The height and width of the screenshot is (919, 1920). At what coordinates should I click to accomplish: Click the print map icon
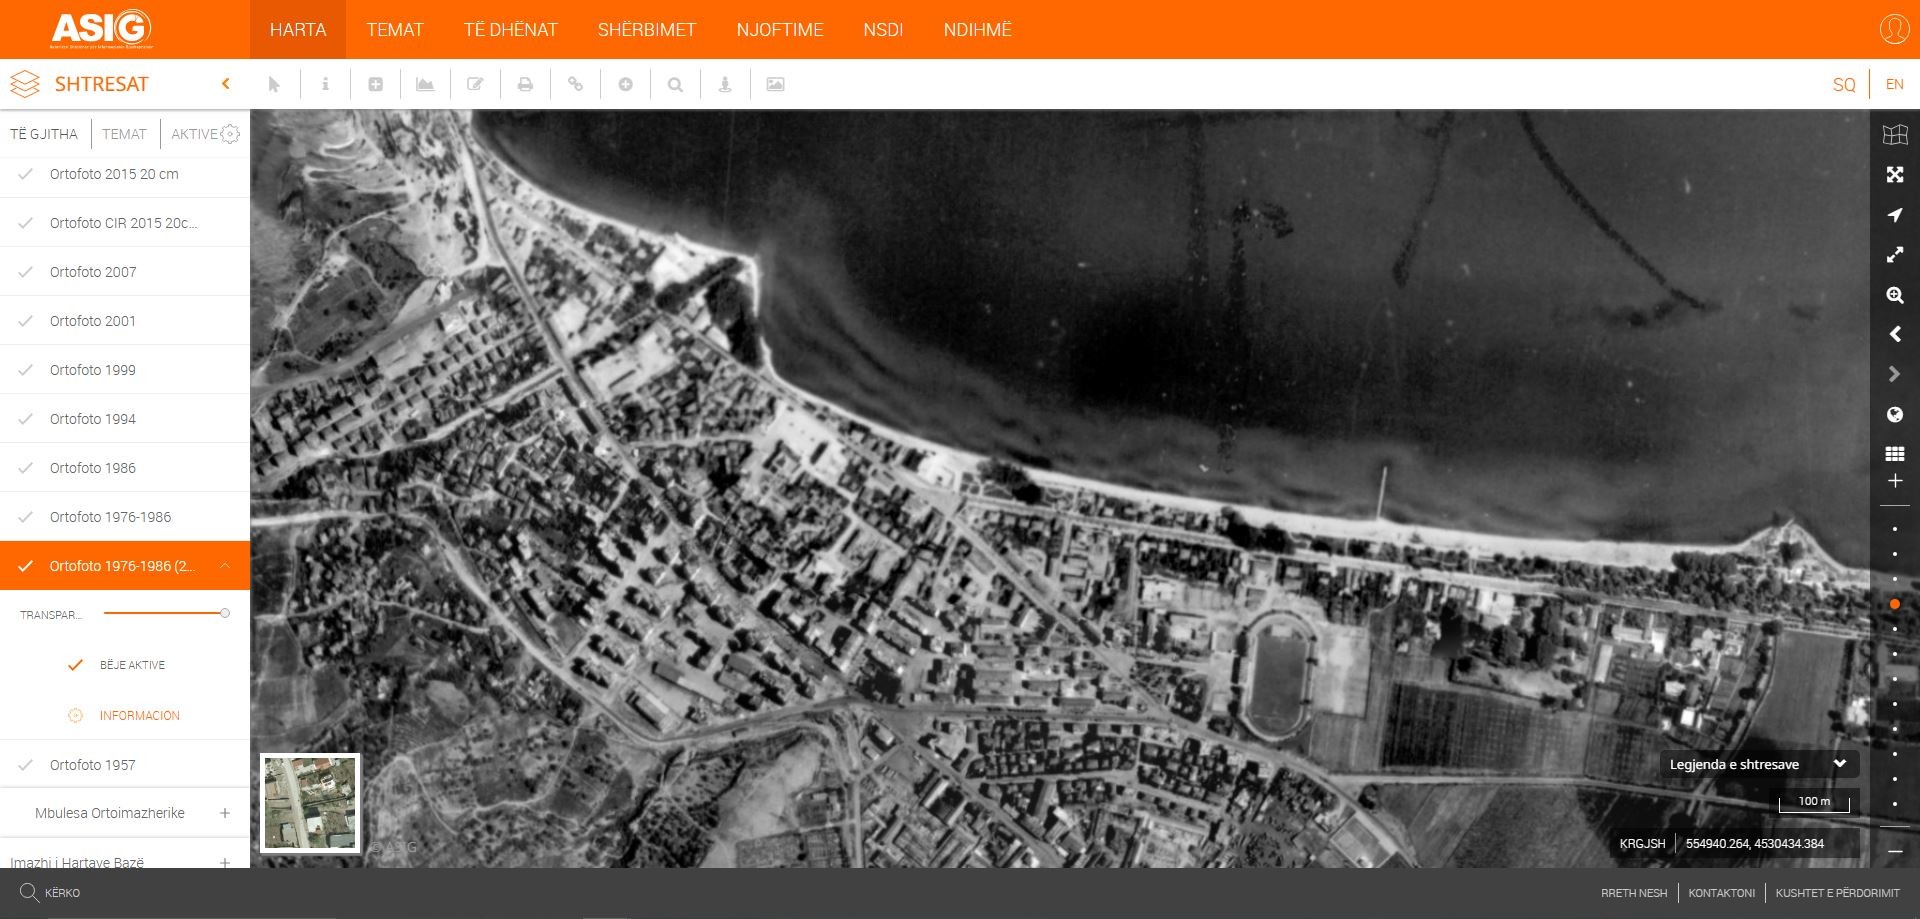525,85
